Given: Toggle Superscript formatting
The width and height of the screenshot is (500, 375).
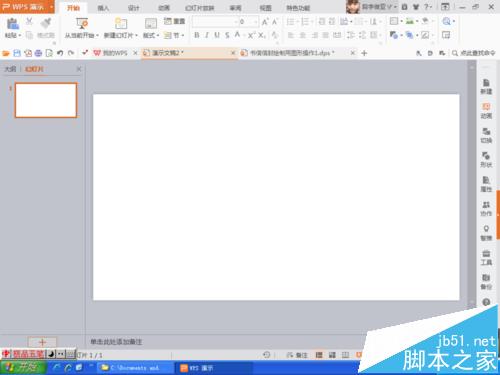Looking at the screenshot, I should coord(251,35).
